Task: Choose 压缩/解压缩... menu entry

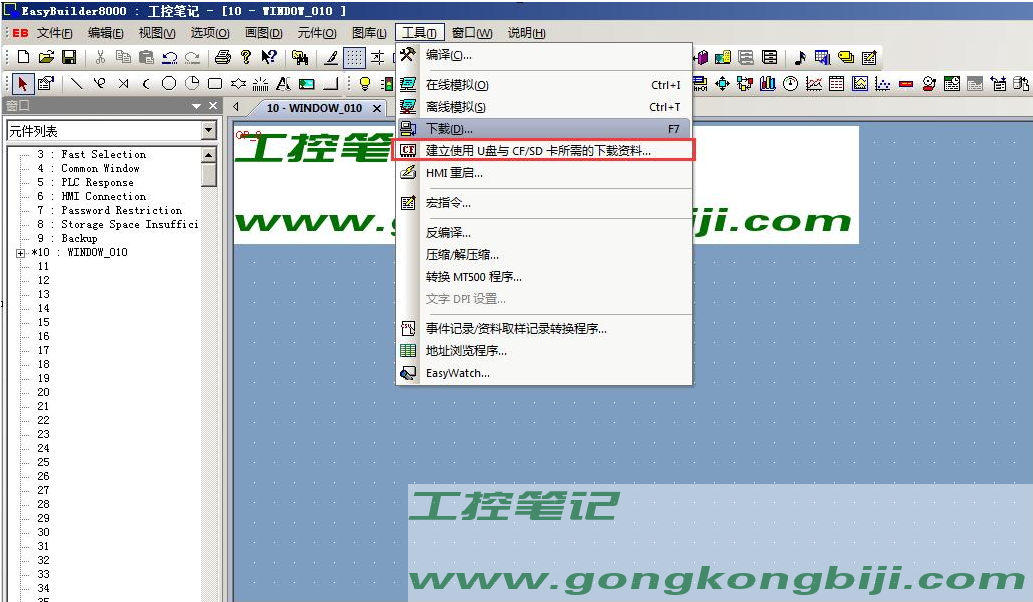Action: click(544, 255)
